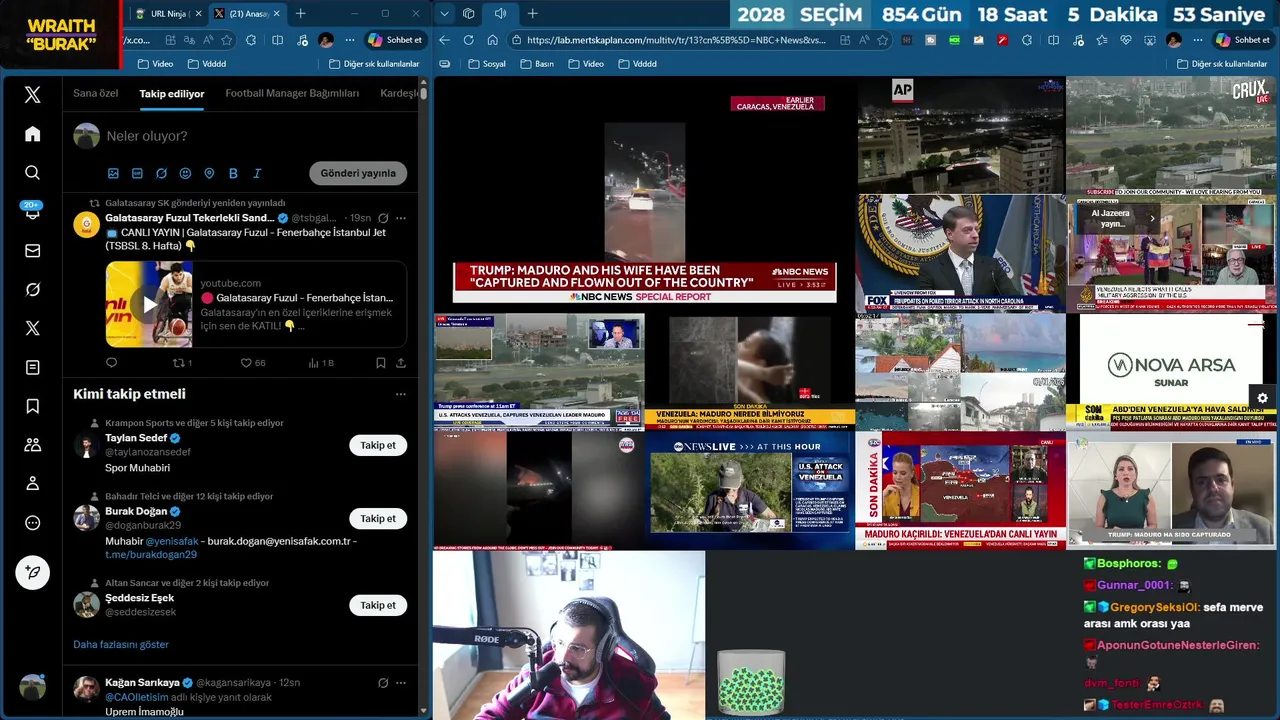Reload the multitv page
Viewport: 1280px width, 720px height.
click(x=468, y=40)
